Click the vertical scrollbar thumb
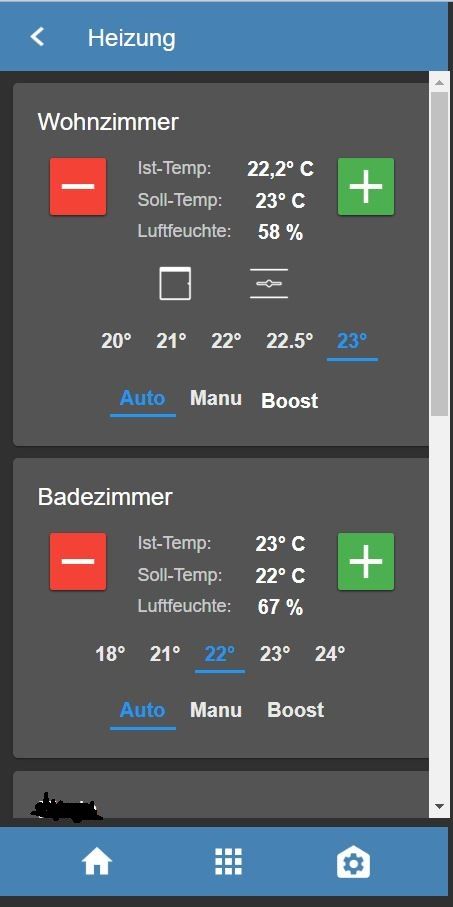This screenshot has width=453, height=907. (x=439, y=253)
